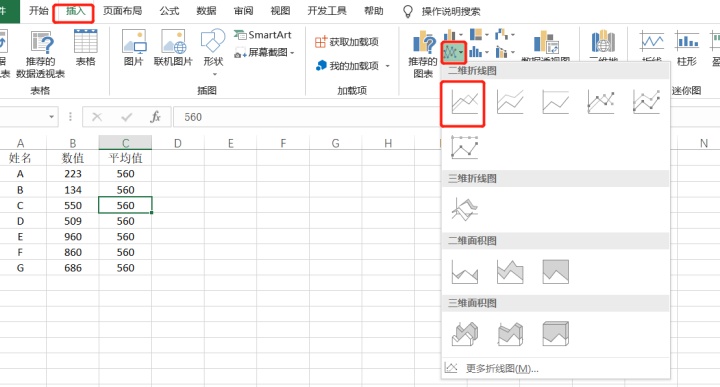Select the stacked 3D area chart
This screenshot has height=387, width=720.
510,334
